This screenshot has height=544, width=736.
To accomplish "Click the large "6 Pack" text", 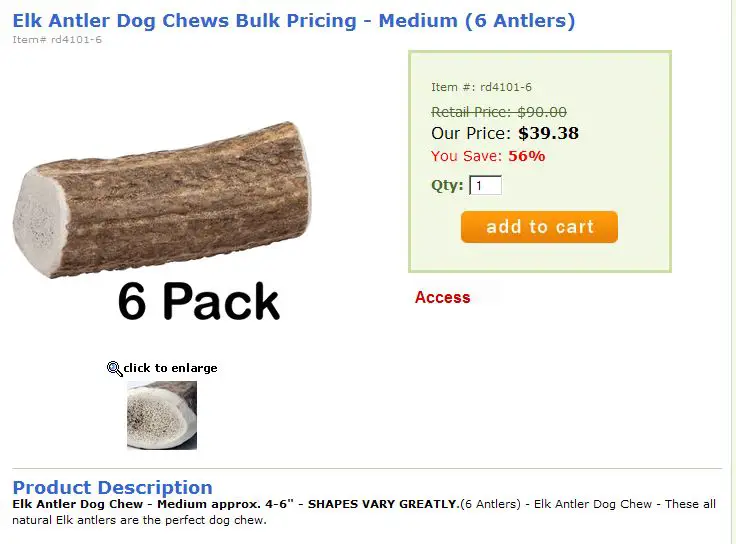I will (x=199, y=301).
